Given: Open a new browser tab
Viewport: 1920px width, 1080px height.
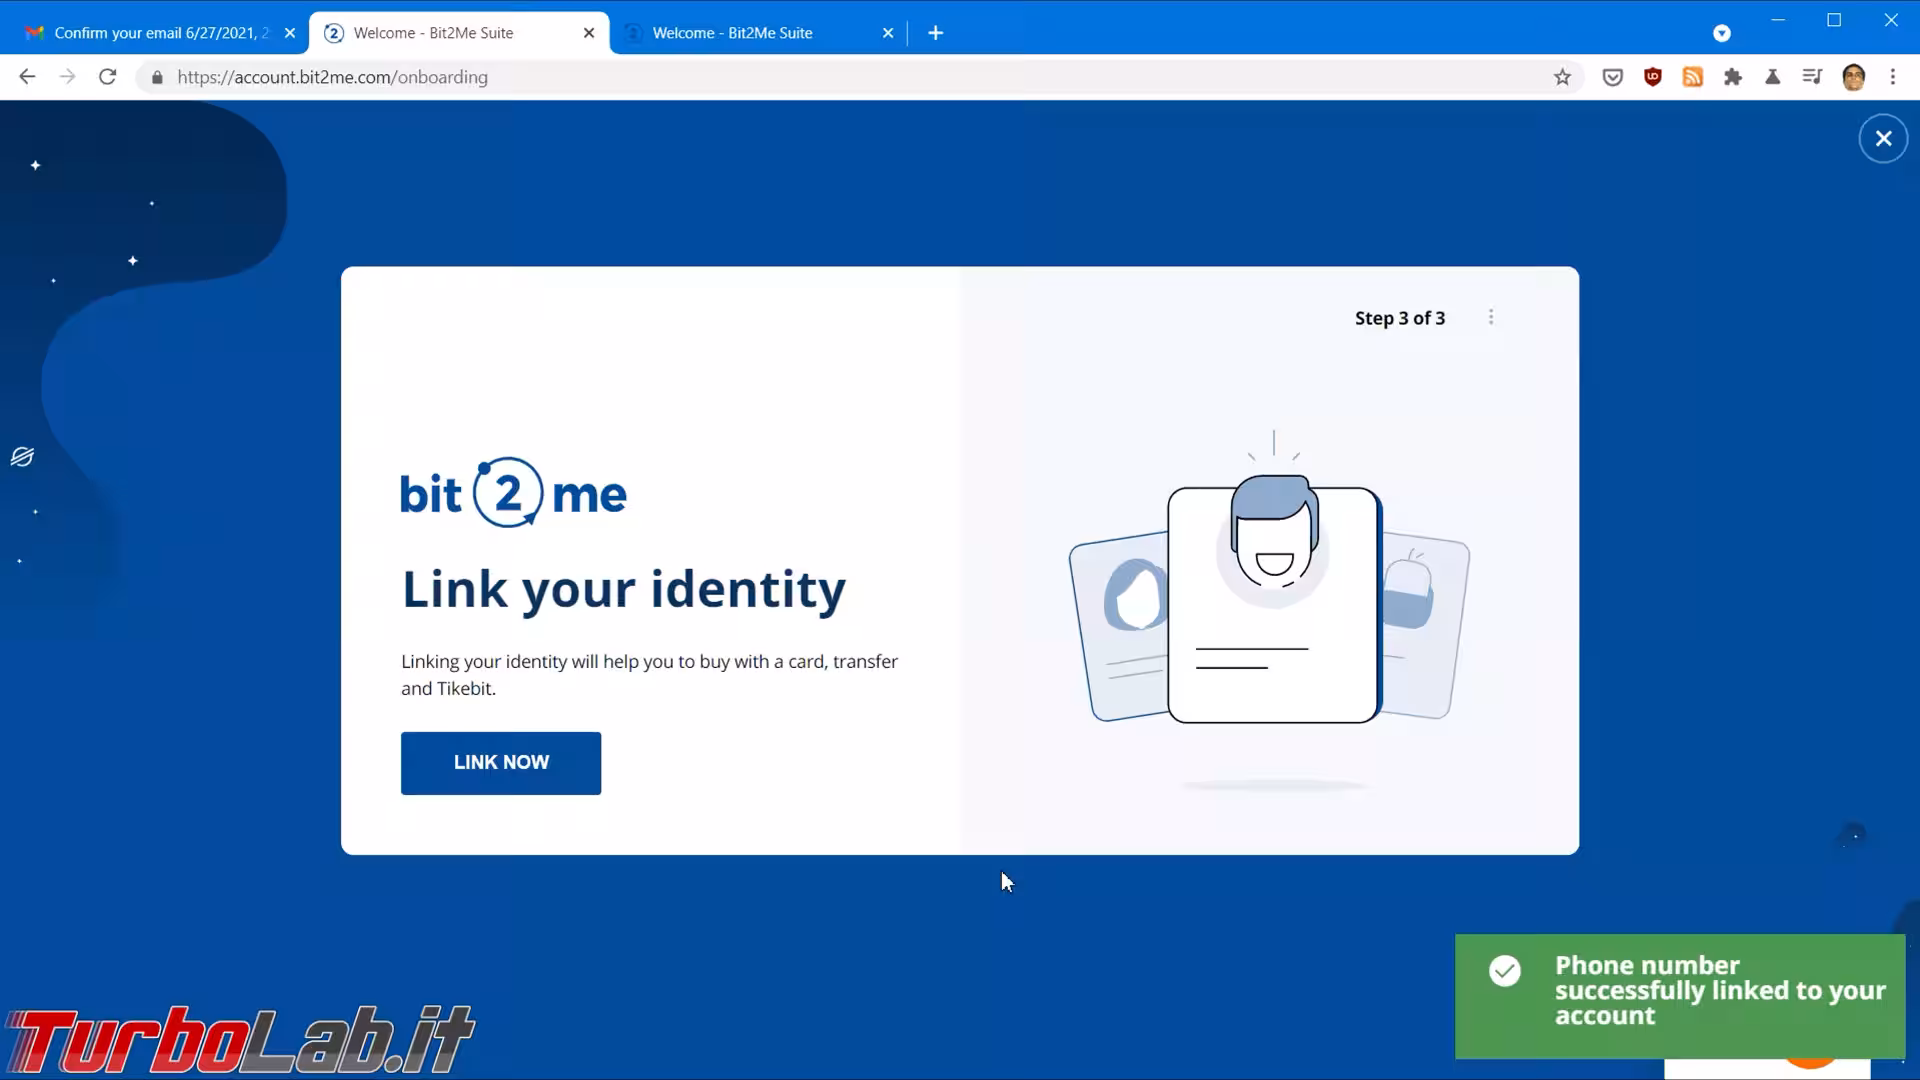Looking at the screenshot, I should [935, 33].
